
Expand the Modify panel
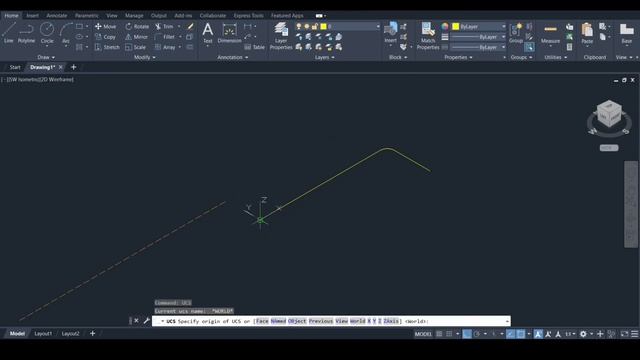coord(144,58)
